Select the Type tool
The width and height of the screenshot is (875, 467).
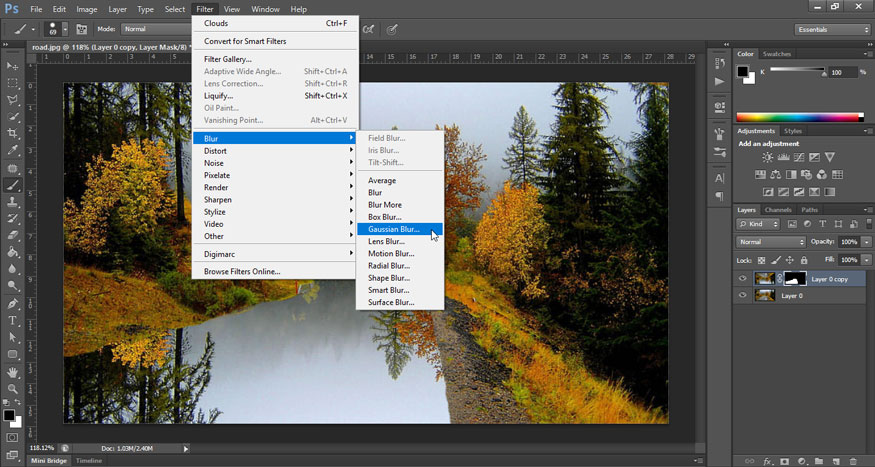pos(13,320)
